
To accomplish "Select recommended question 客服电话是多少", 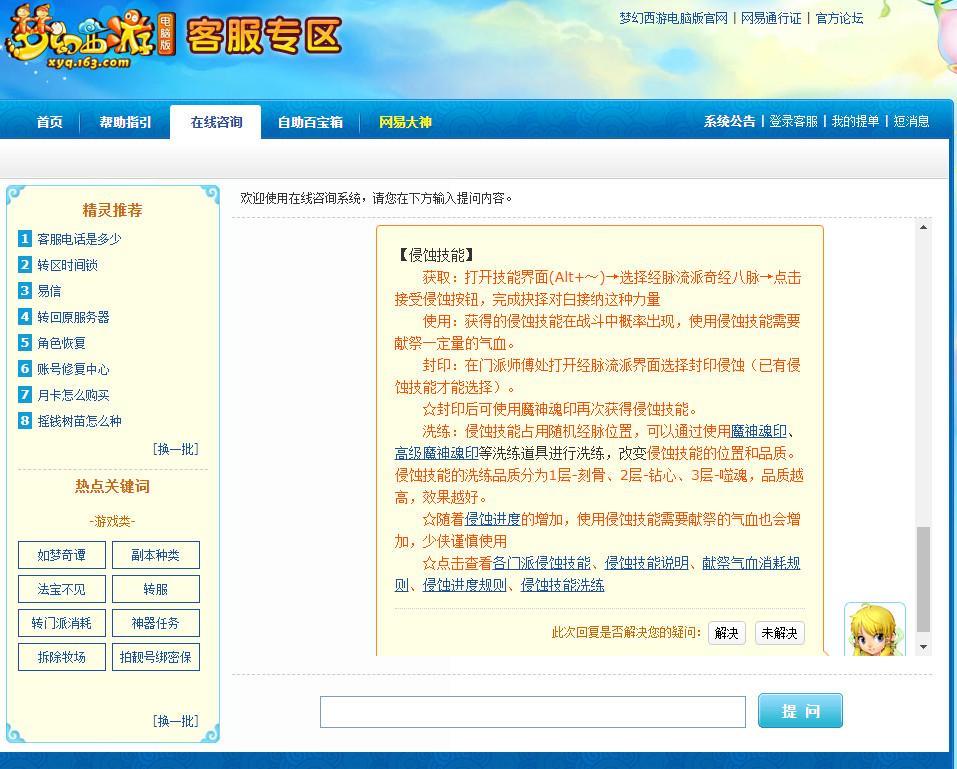I will 79,239.
